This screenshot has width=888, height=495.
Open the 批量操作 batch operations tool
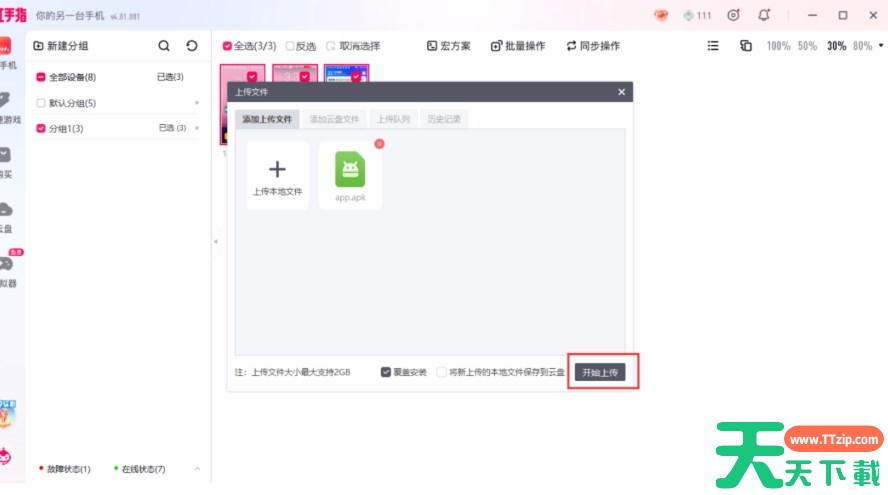(x=518, y=46)
